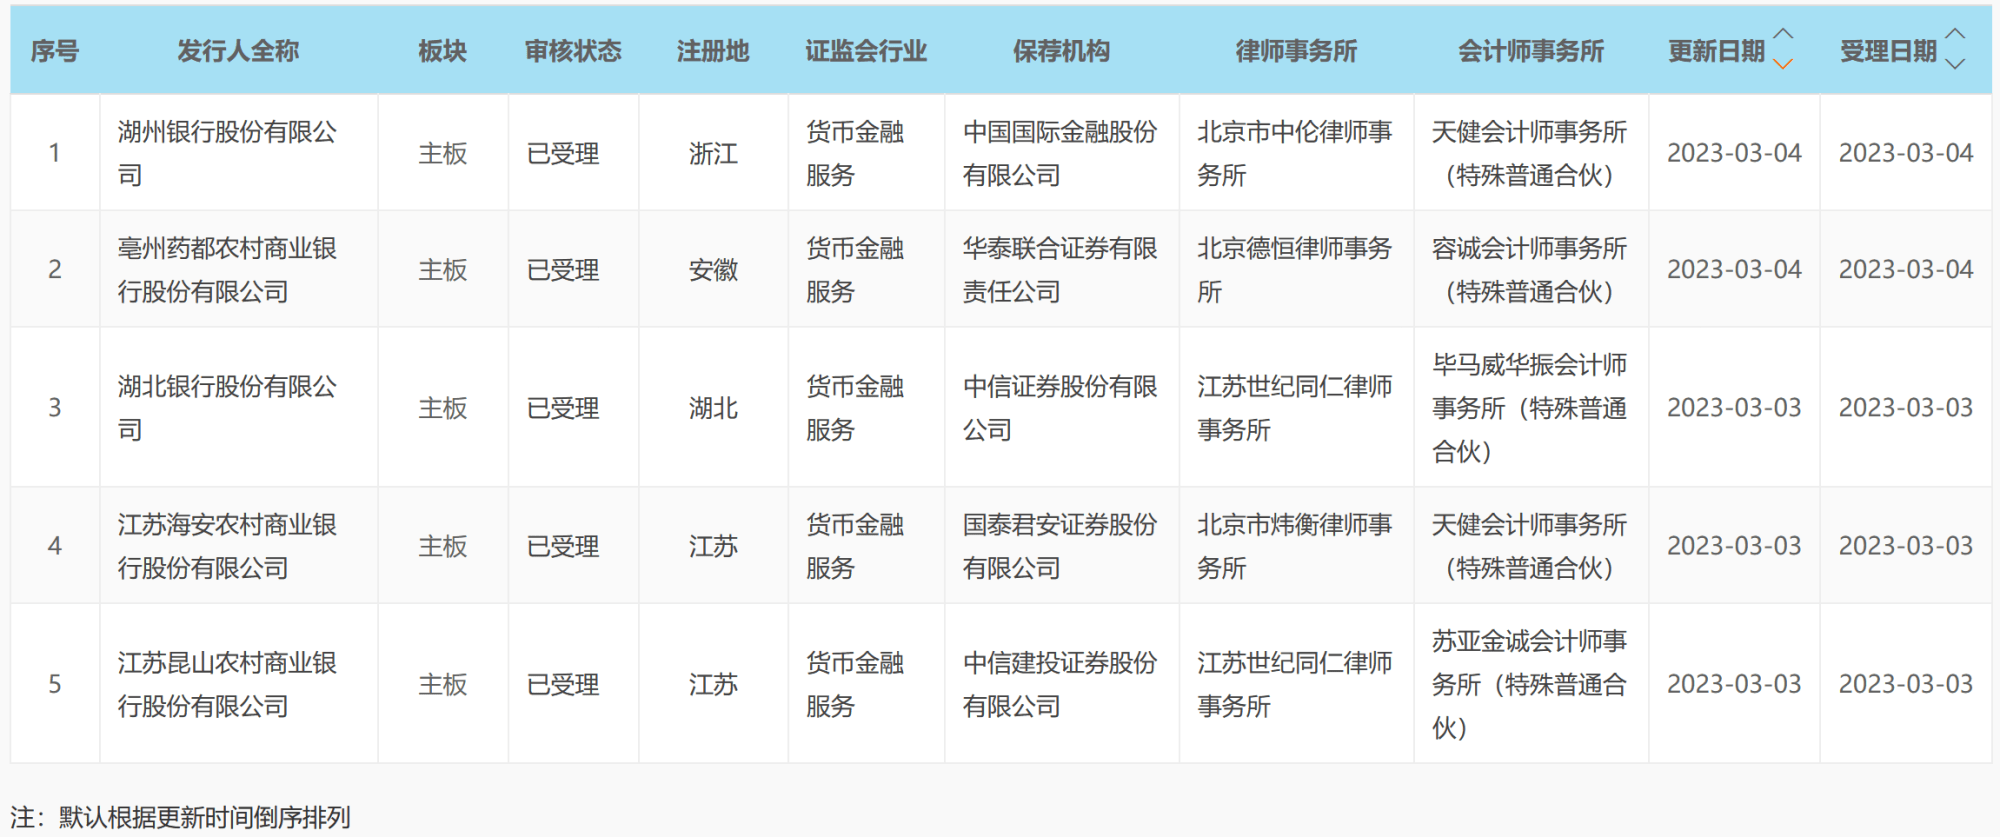This screenshot has width=2000, height=837.
Task: Click serial number 1 cell
Action: click(x=55, y=153)
